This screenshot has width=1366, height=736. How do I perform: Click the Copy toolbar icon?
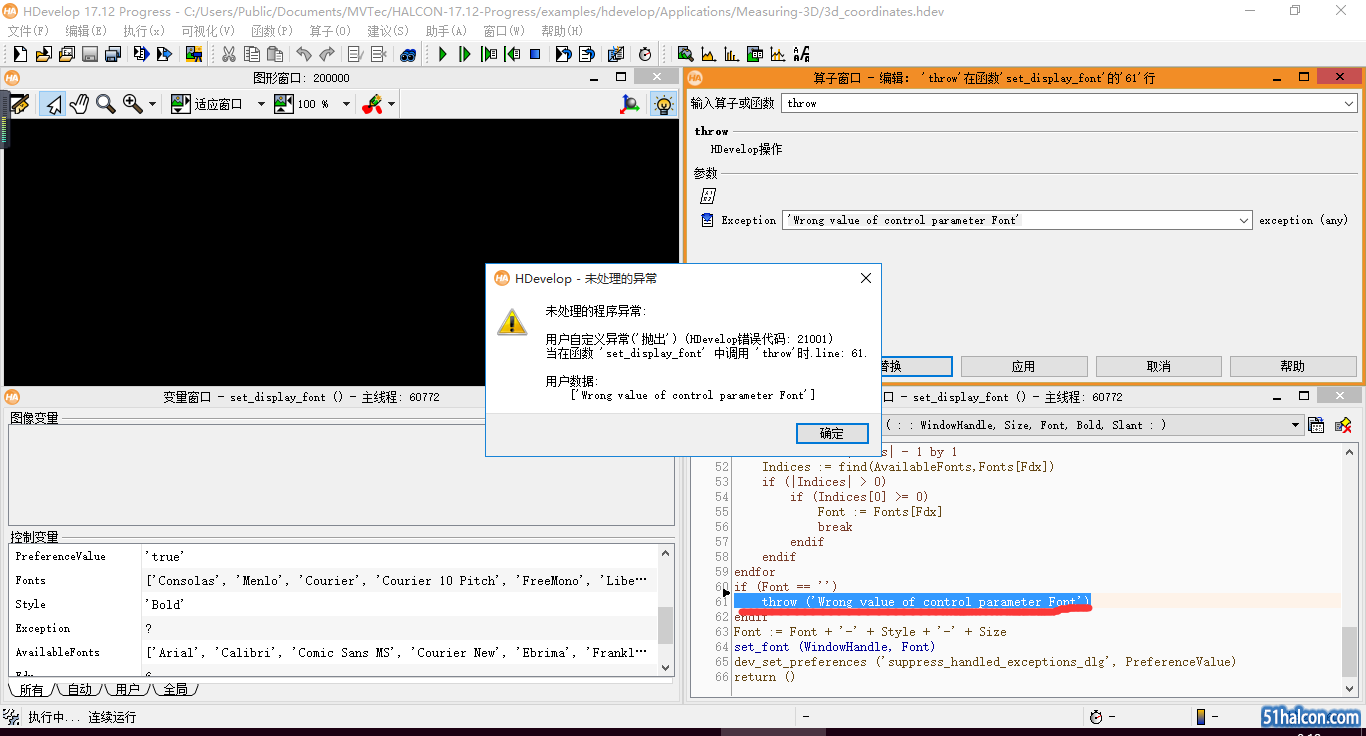pyautogui.click(x=252, y=54)
